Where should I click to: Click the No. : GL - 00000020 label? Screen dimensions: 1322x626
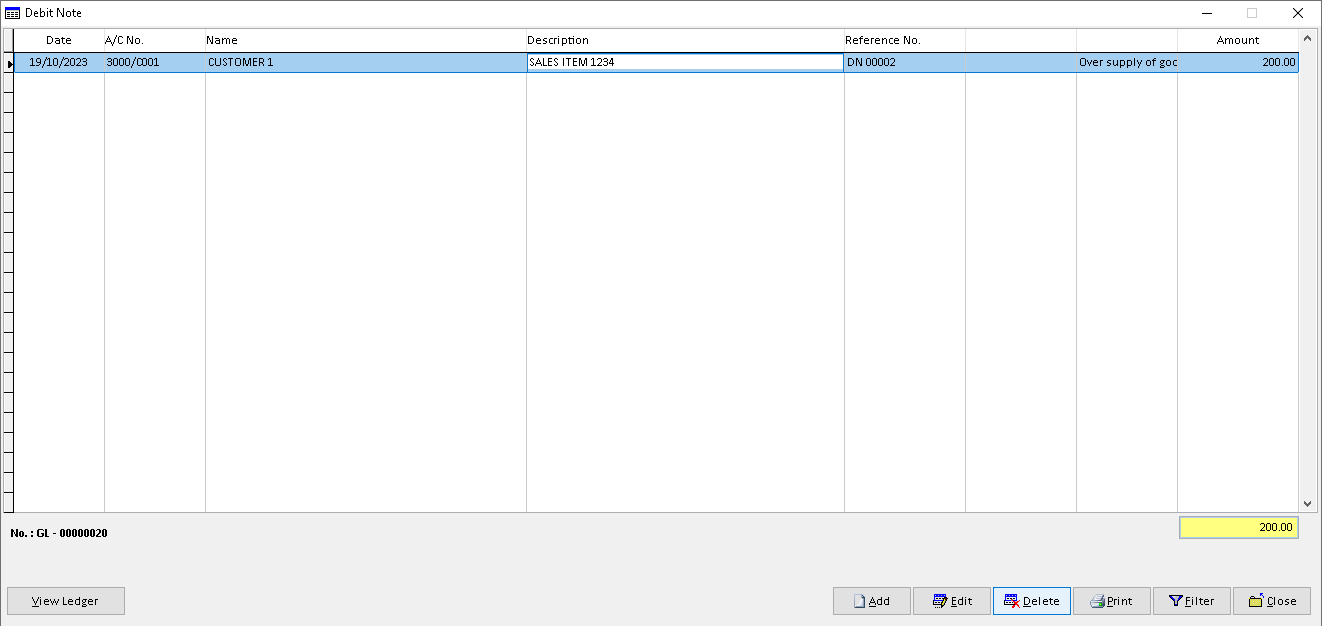pos(59,533)
